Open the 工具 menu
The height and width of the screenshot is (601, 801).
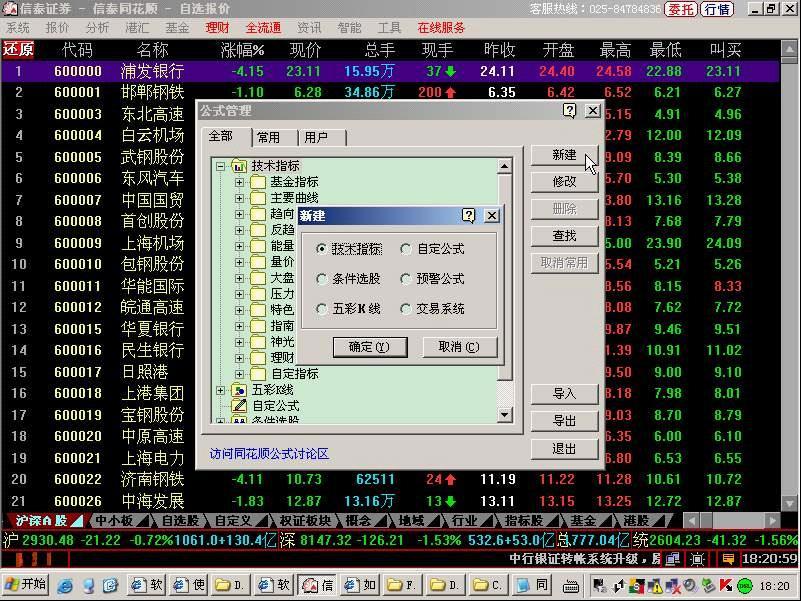click(x=389, y=28)
